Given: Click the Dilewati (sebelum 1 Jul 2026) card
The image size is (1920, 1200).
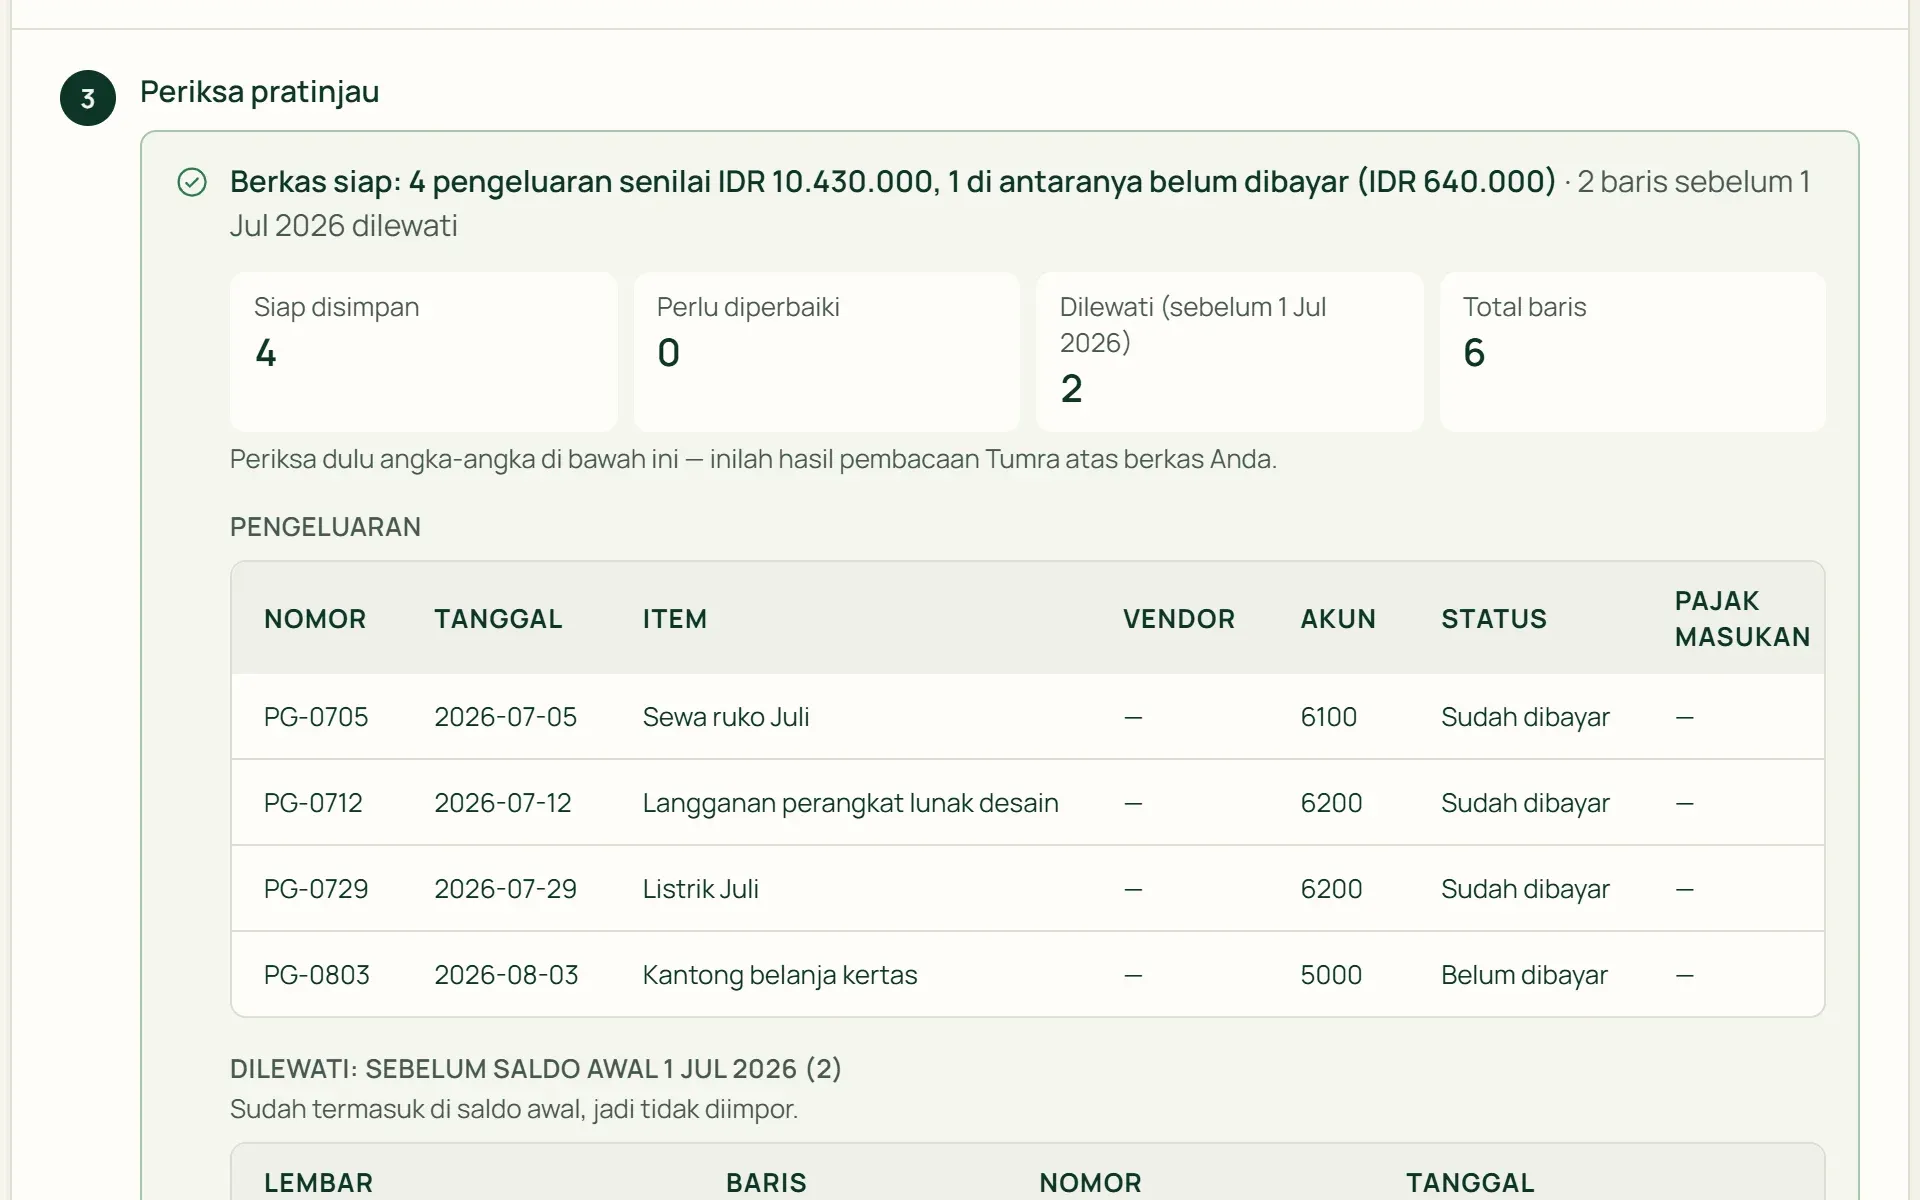Looking at the screenshot, I should click(1229, 352).
